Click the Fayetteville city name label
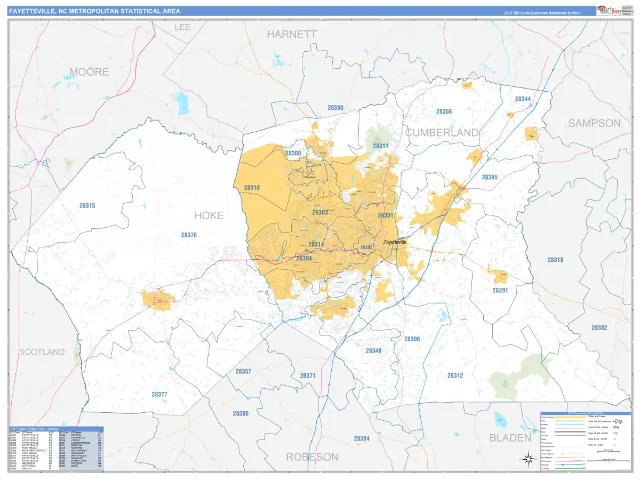640x480 pixels. (x=395, y=242)
